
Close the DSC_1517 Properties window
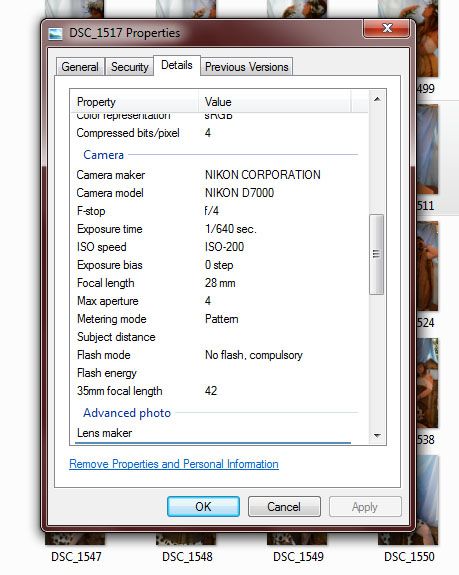point(387,28)
